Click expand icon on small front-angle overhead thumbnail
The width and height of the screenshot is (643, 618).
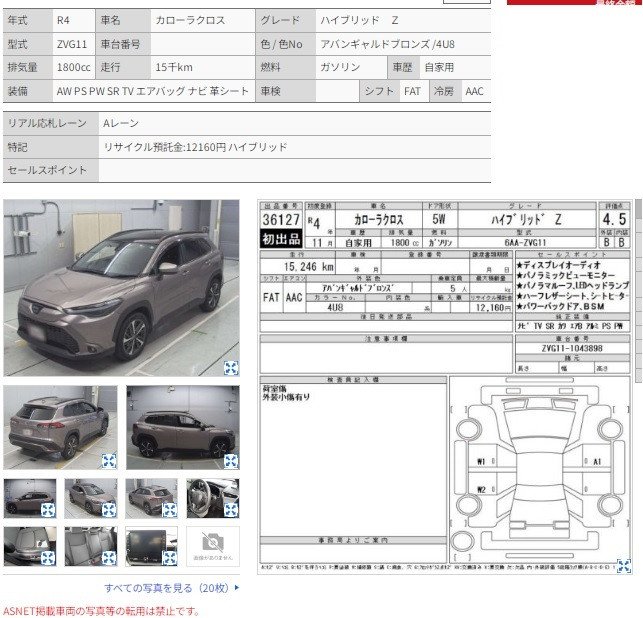coord(109,510)
